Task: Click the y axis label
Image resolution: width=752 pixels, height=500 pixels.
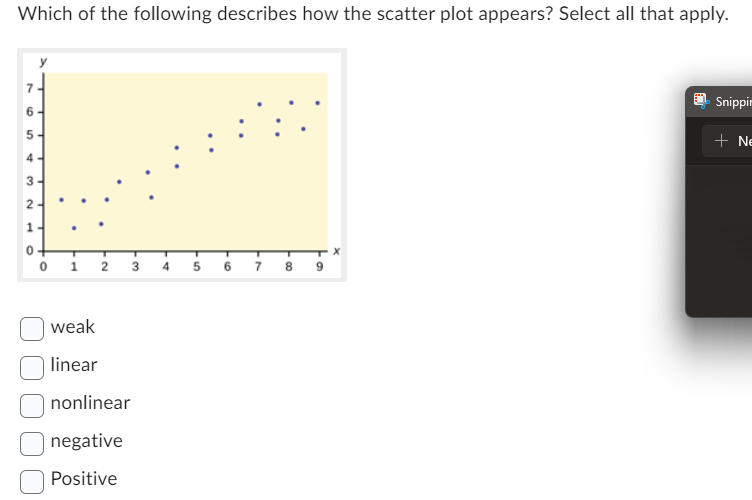Action: click(x=43, y=61)
